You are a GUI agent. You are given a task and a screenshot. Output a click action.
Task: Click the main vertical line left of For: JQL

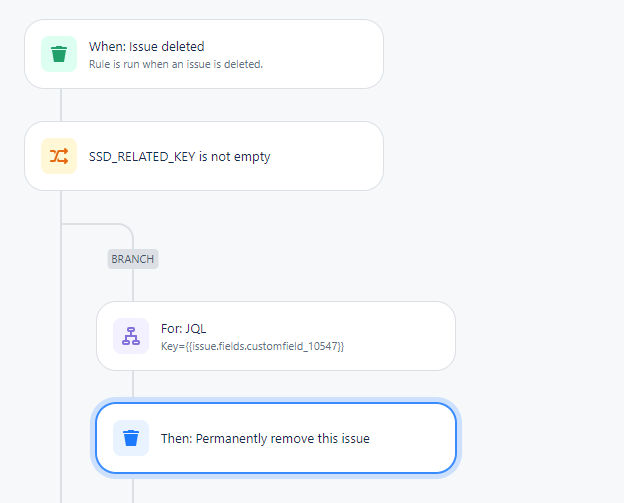(x=61, y=336)
